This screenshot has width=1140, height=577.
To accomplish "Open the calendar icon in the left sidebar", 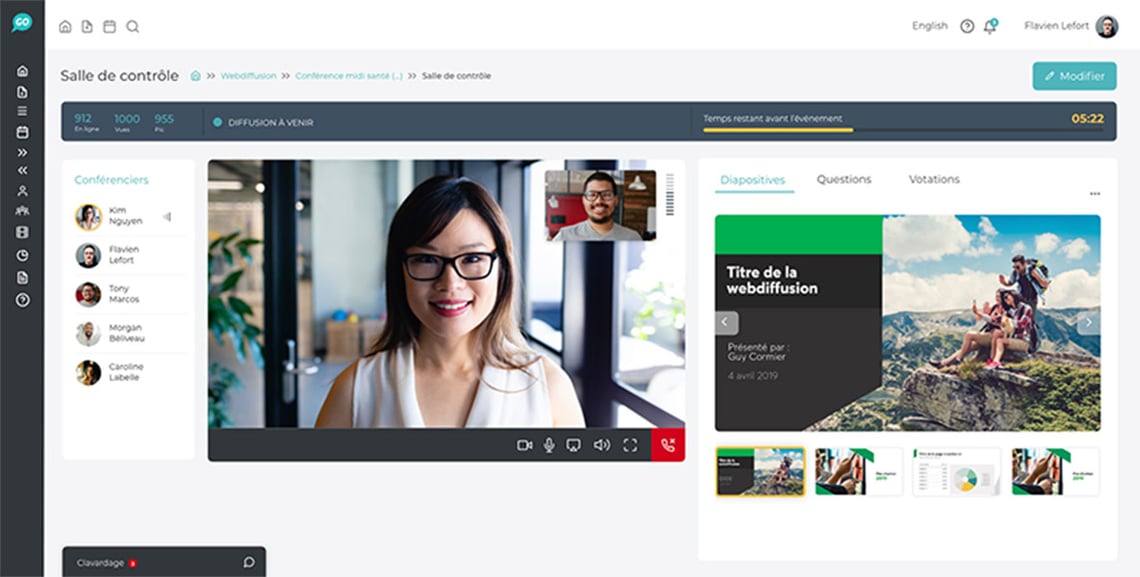I will click(x=21, y=131).
